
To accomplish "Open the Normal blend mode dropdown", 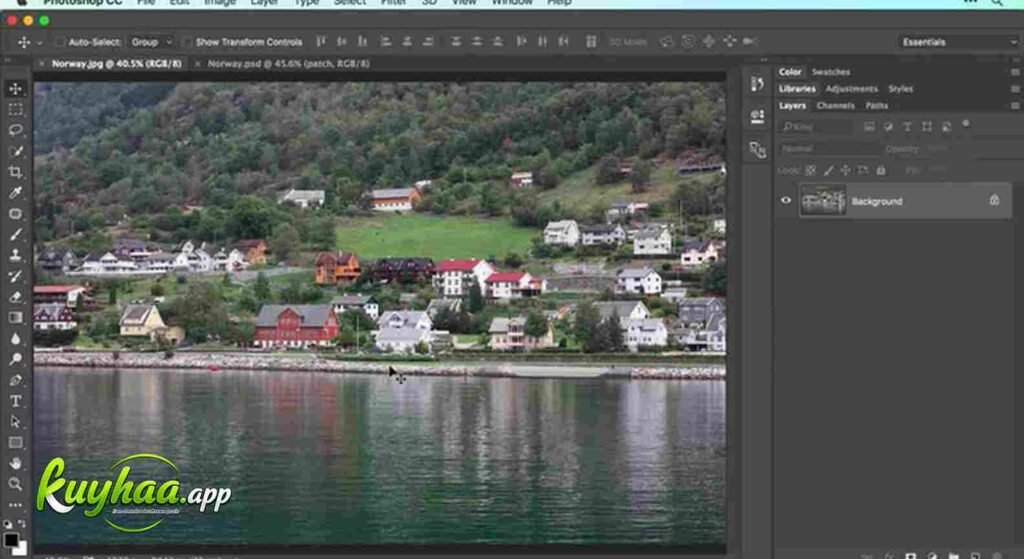I will 828,149.
